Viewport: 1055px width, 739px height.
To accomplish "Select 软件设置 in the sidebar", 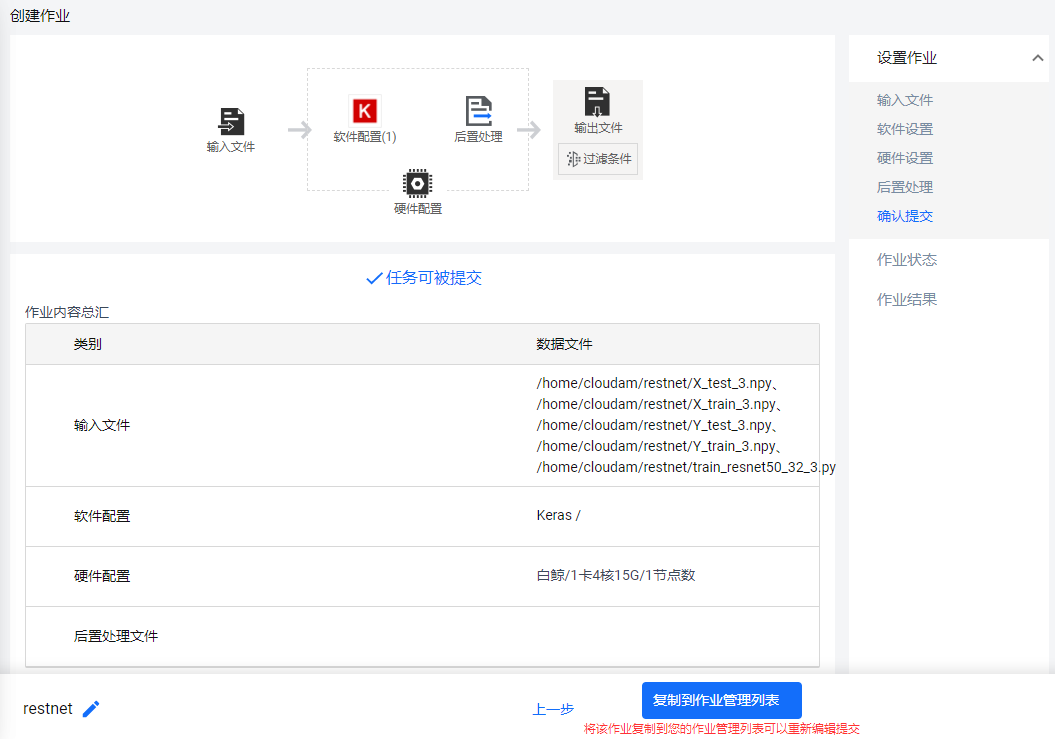I will (905, 129).
